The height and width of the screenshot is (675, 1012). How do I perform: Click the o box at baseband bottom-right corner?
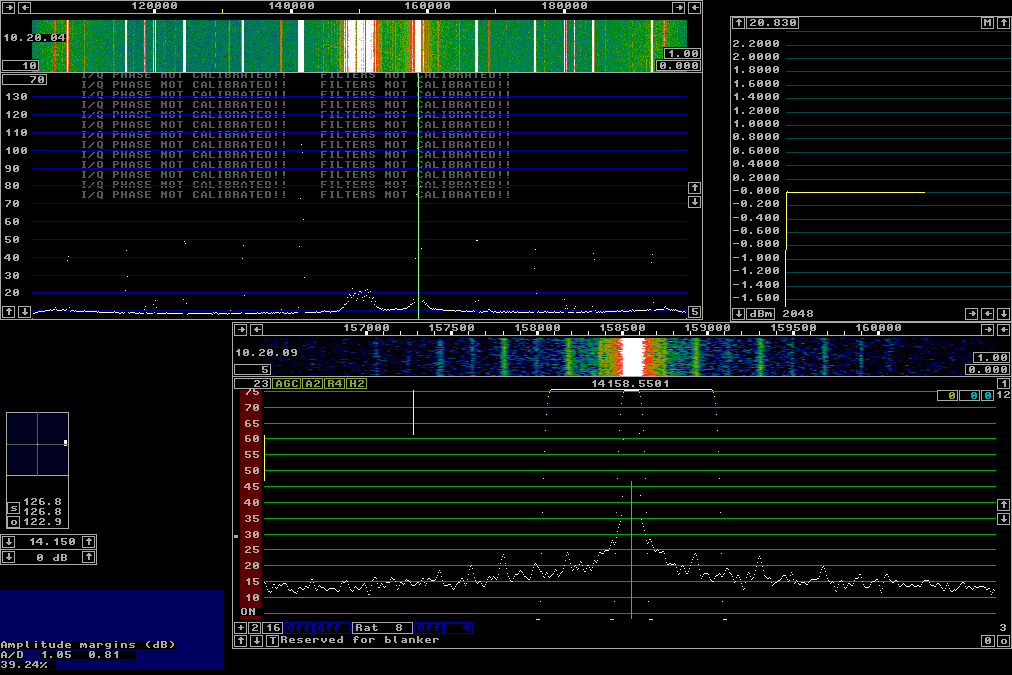pyautogui.click(x=1004, y=641)
